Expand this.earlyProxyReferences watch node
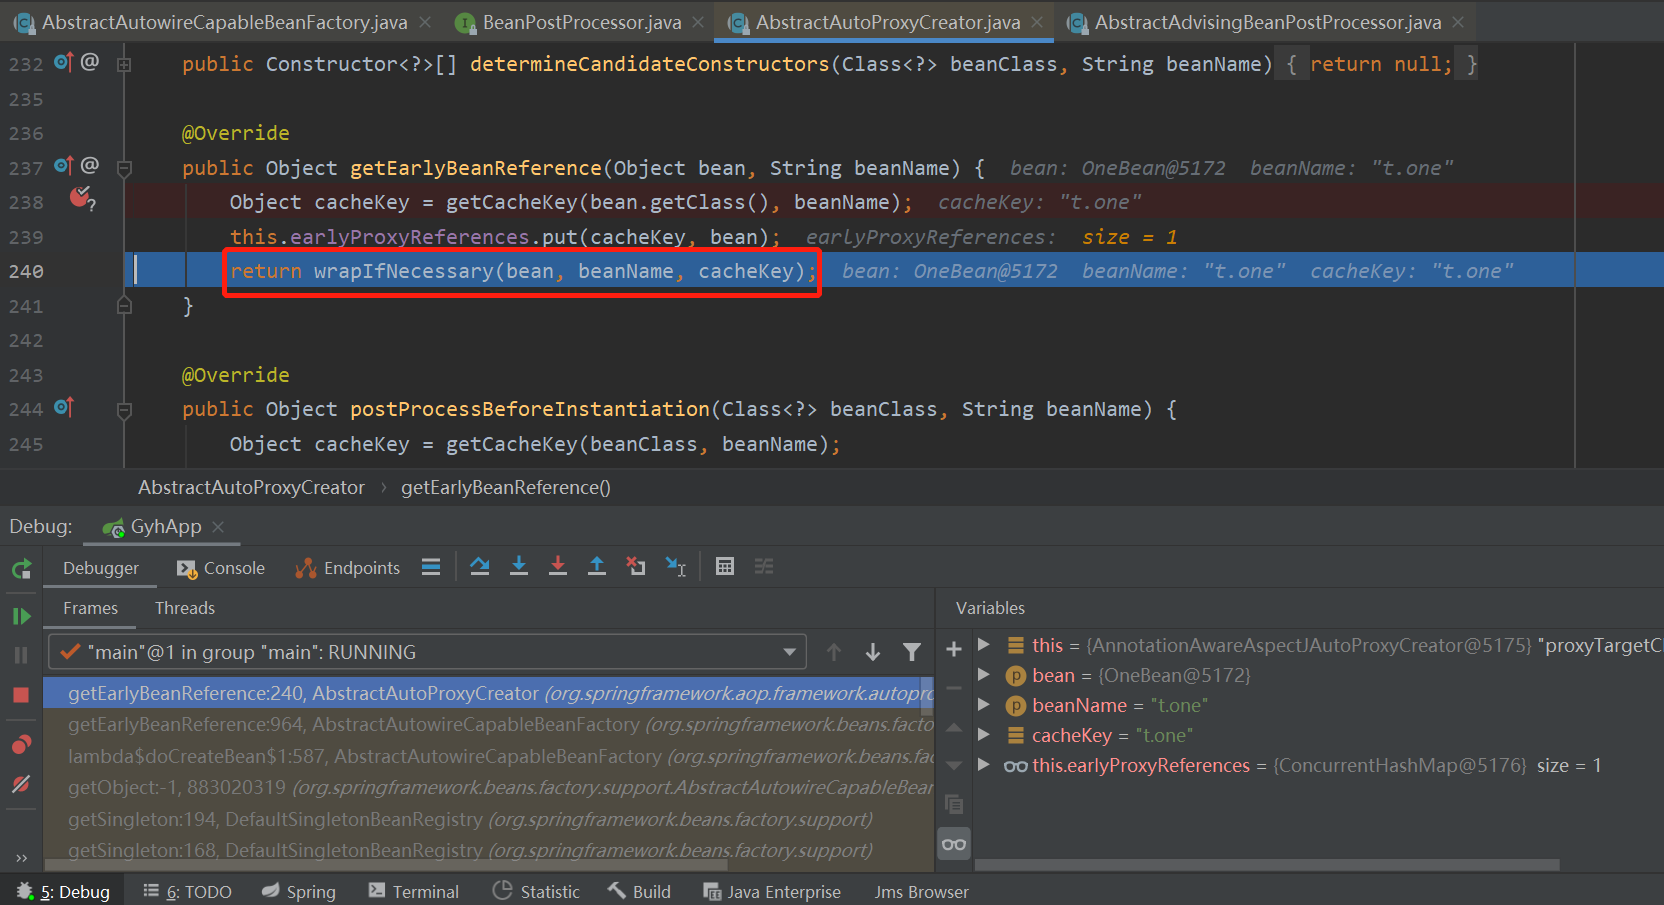The width and height of the screenshot is (1664, 905). pos(984,765)
